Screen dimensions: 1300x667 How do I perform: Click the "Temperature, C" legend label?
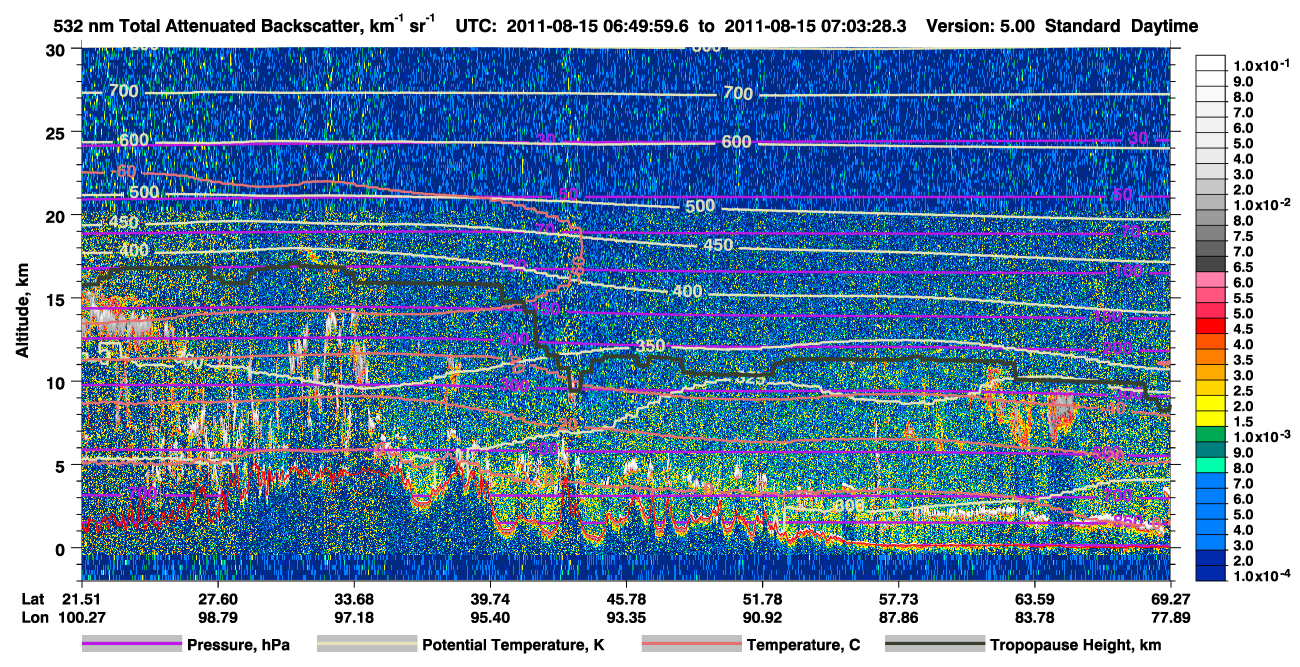(x=804, y=646)
